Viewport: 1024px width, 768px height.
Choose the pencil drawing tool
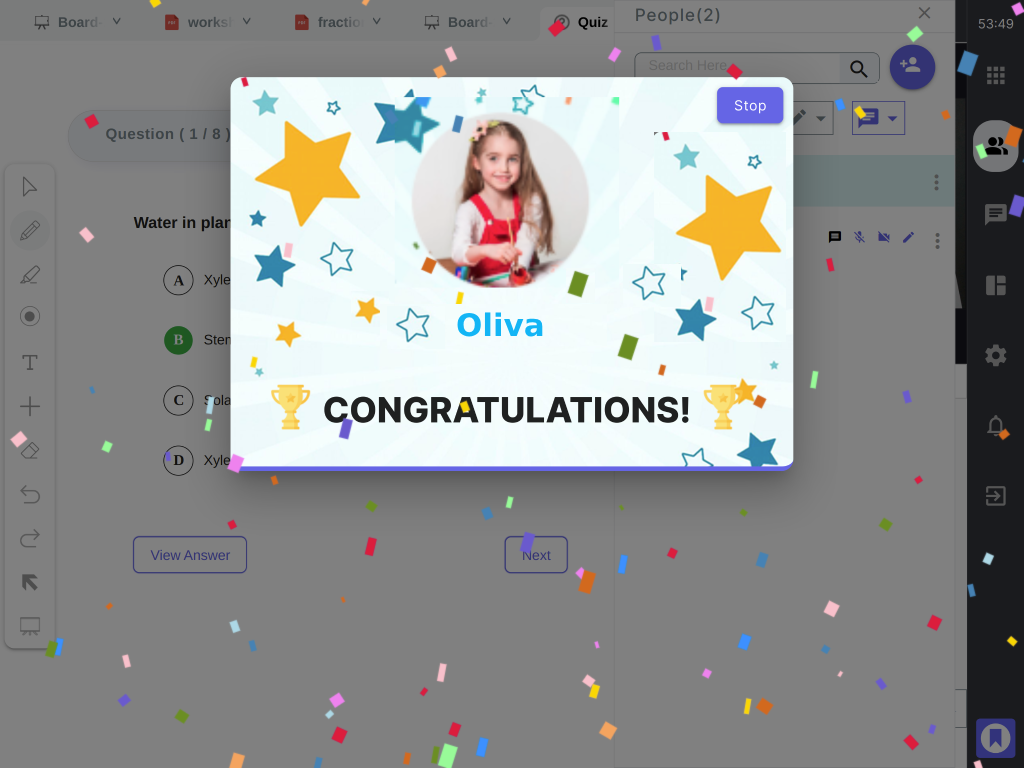coord(29,231)
